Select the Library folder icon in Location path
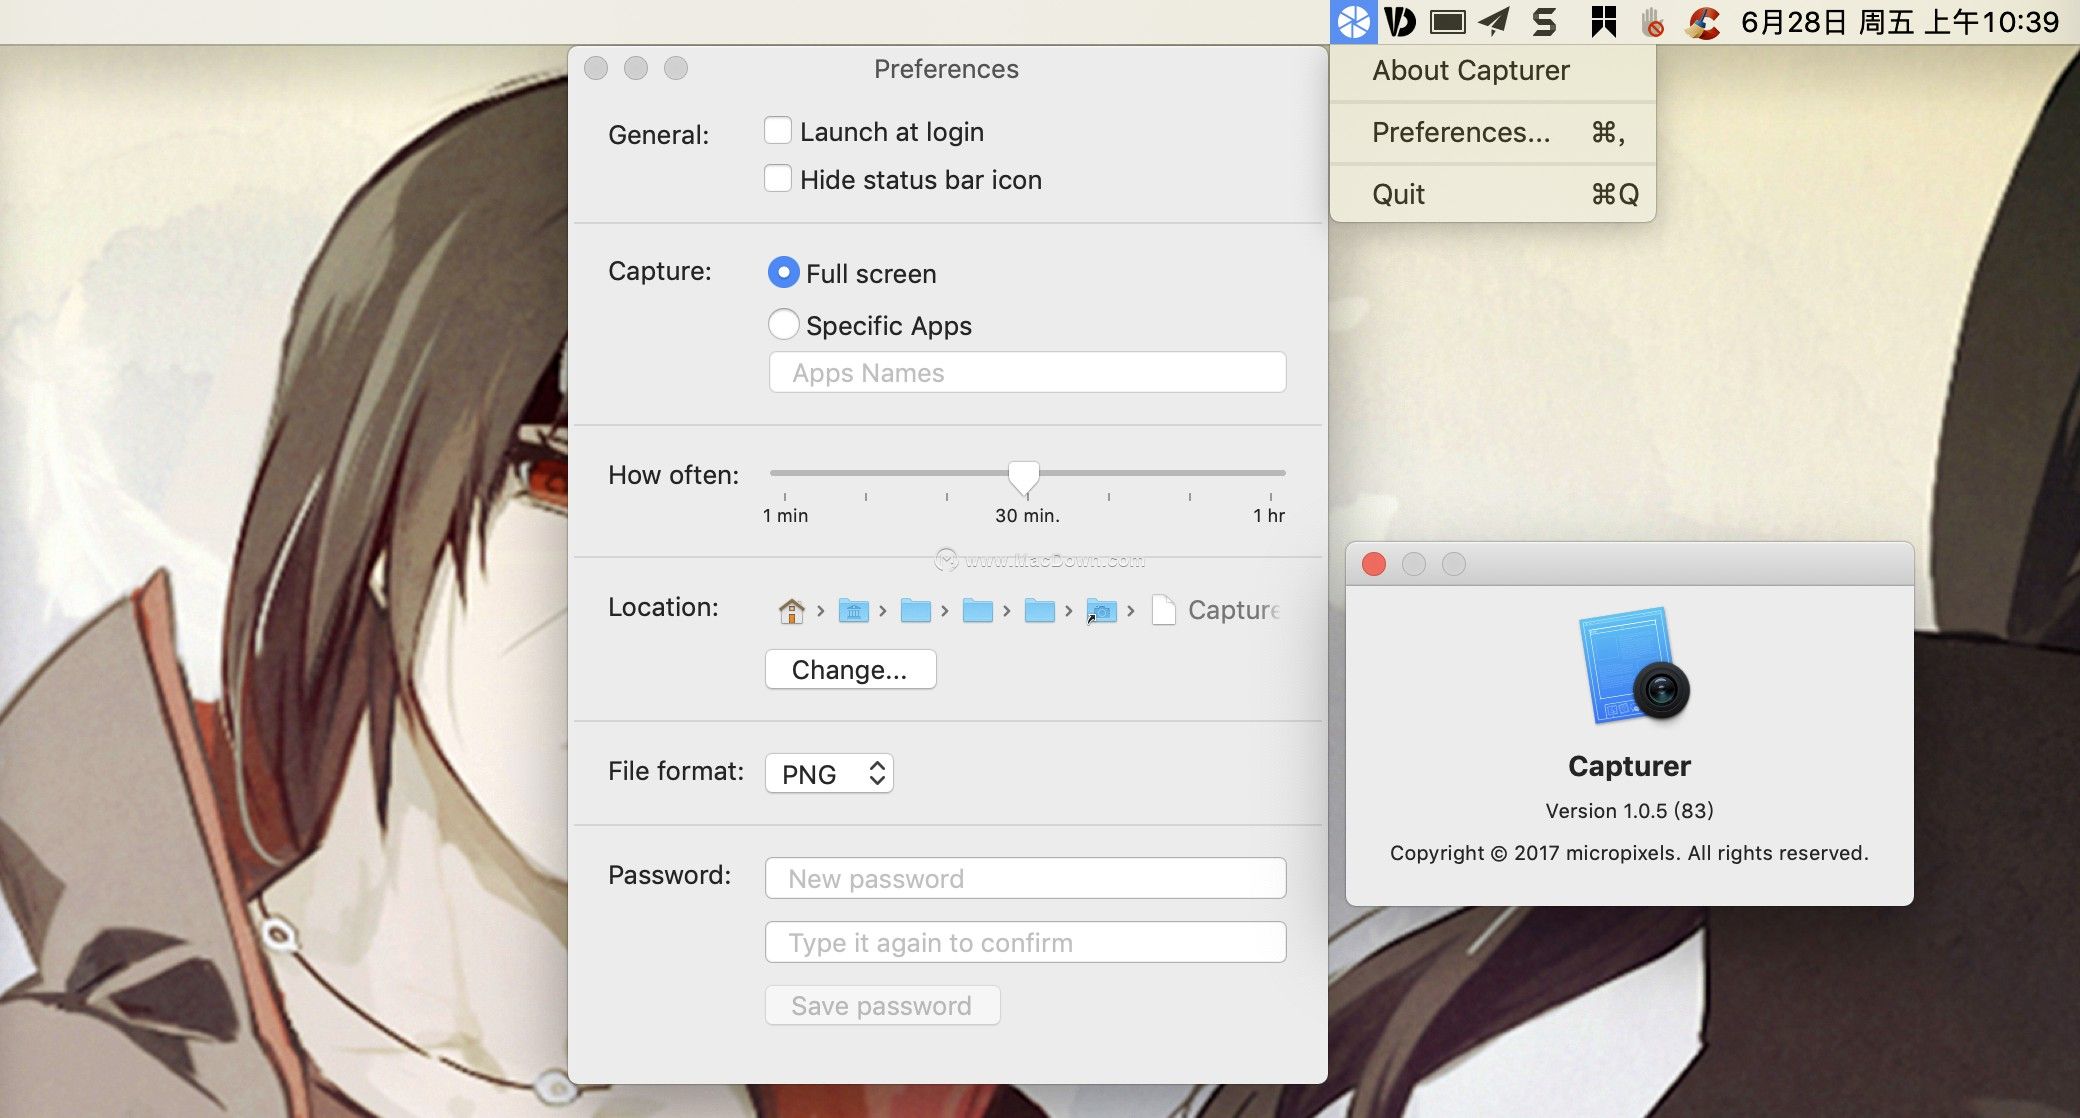The image size is (2080, 1118). tap(853, 610)
